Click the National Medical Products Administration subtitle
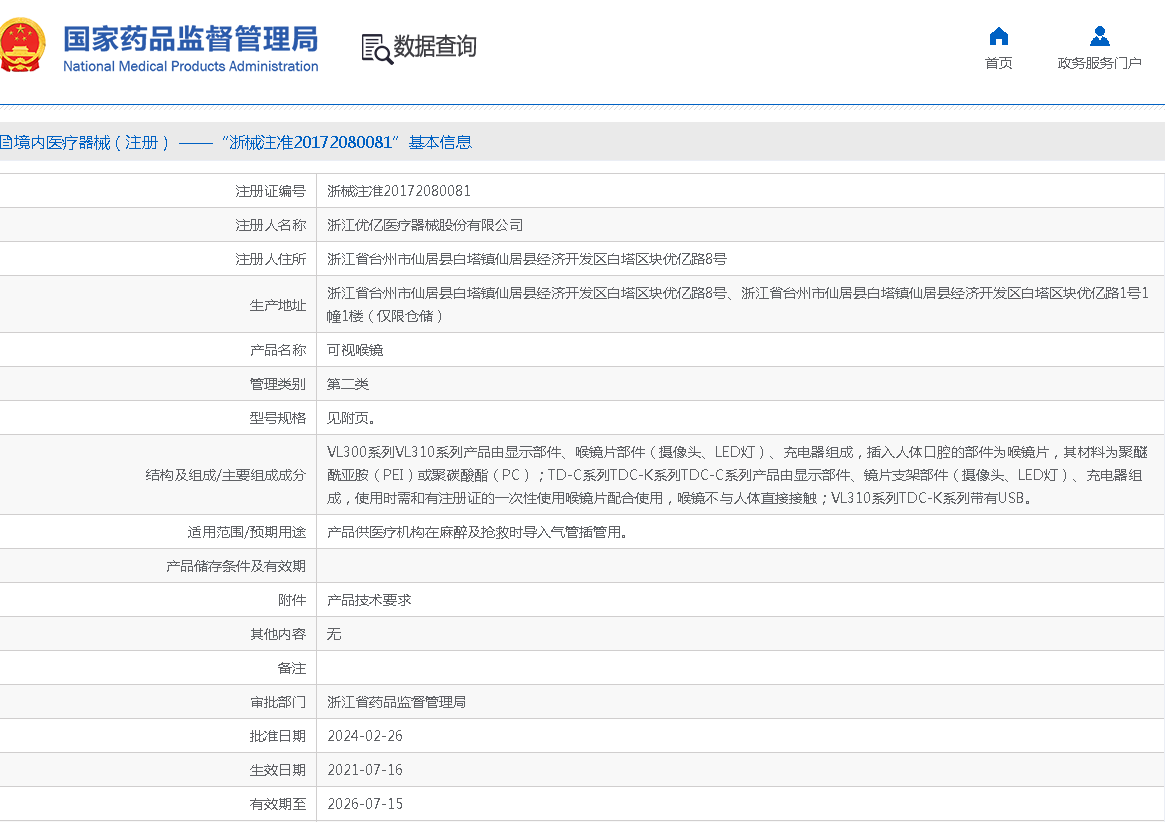Screen dimensions: 1165x822 coord(190,67)
